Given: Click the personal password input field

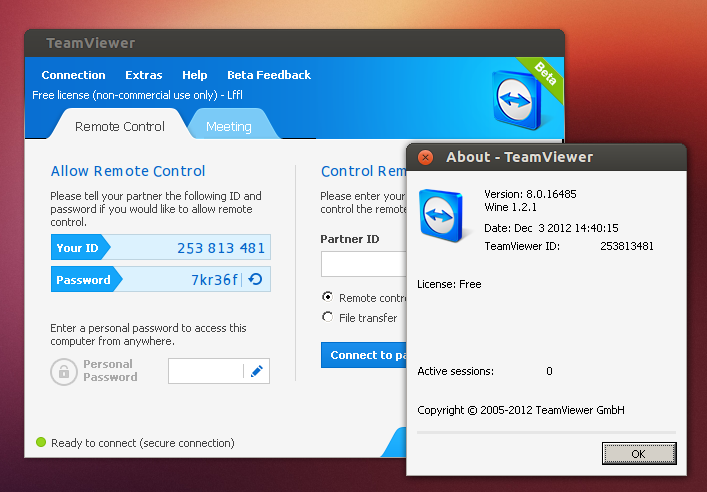Looking at the screenshot, I should (x=206, y=371).
